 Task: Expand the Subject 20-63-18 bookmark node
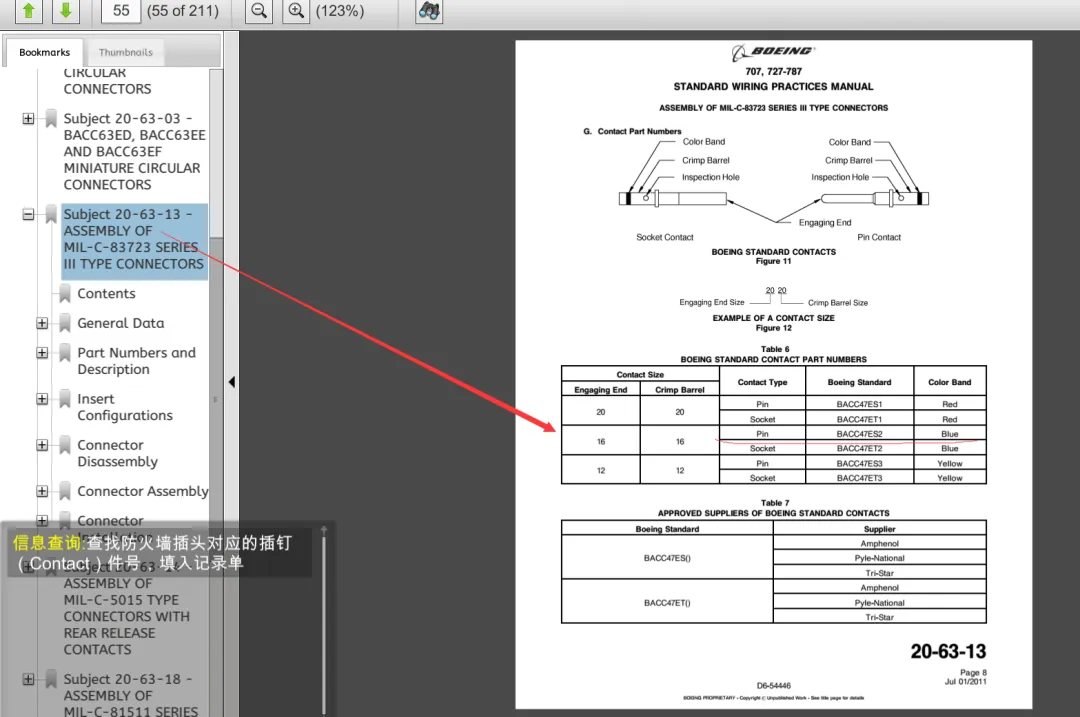(28, 679)
